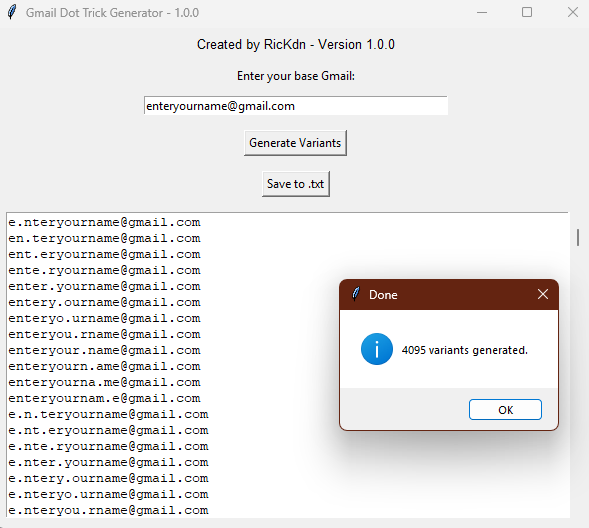The width and height of the screenshot is (589, 528).
Task: Select the e.n.teryourname@gmail.com variant line
Action: pyautogui.click(x=108, y=414)
